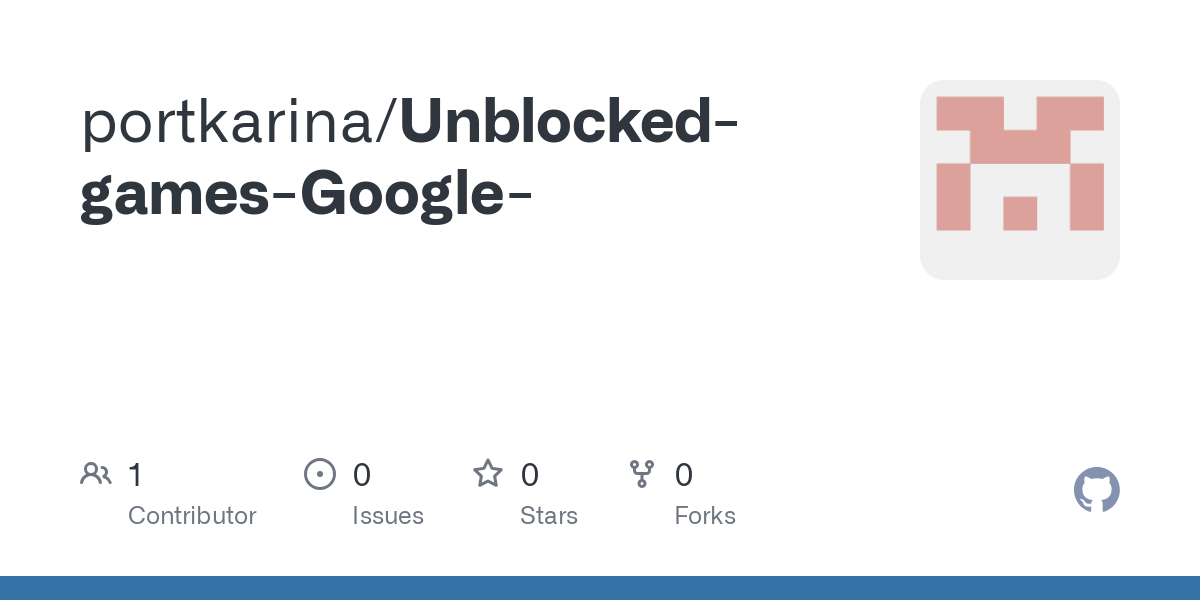Image resolution: width=1200 pixels, height=600 pixels.
Task: Click the star outline icon
Action: pos(488,473)
